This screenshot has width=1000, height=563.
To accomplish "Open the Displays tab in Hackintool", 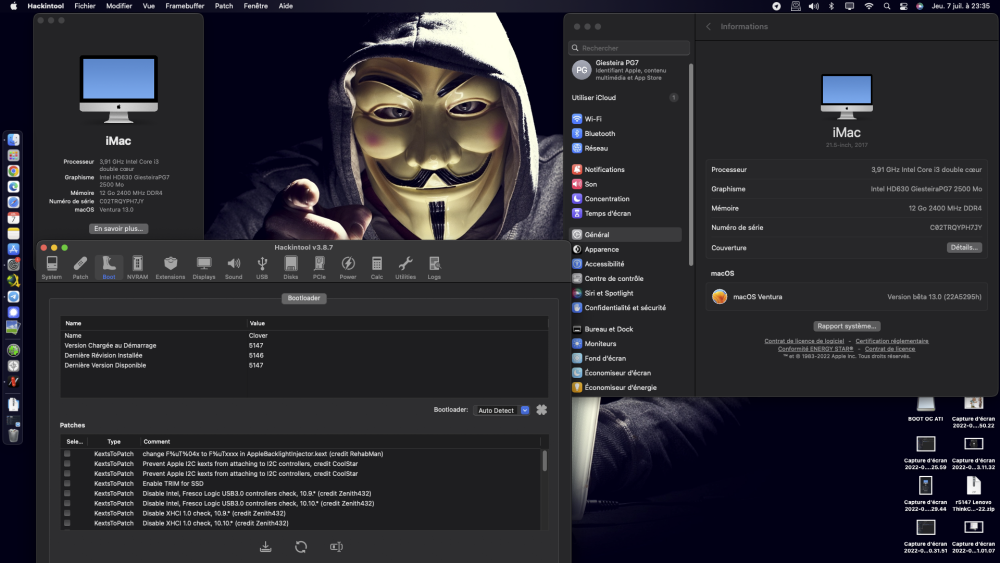I will (204, 267).
